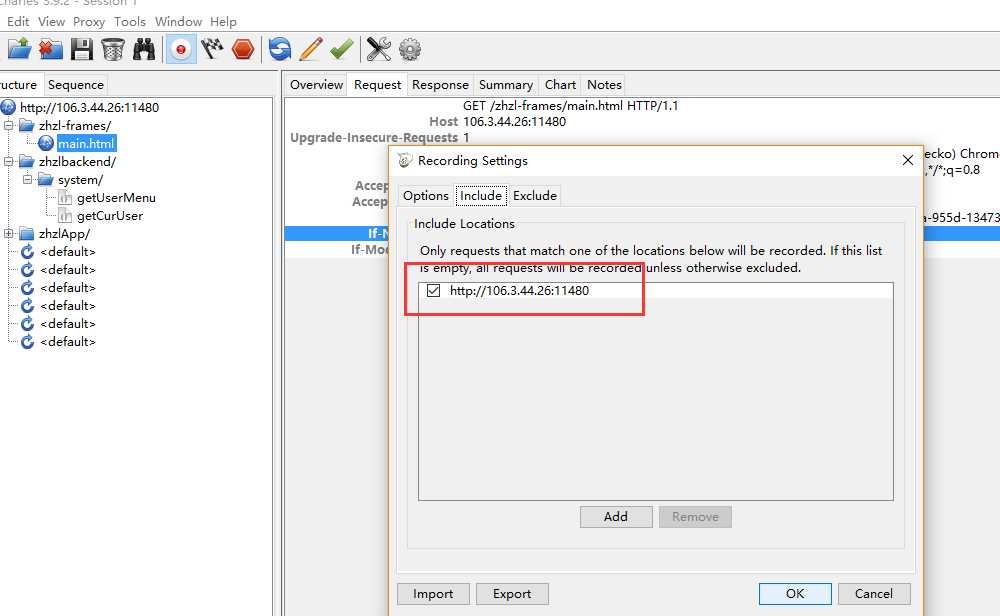
Task: Click the Open Session folder icon
Action: [x=19, y=49]
